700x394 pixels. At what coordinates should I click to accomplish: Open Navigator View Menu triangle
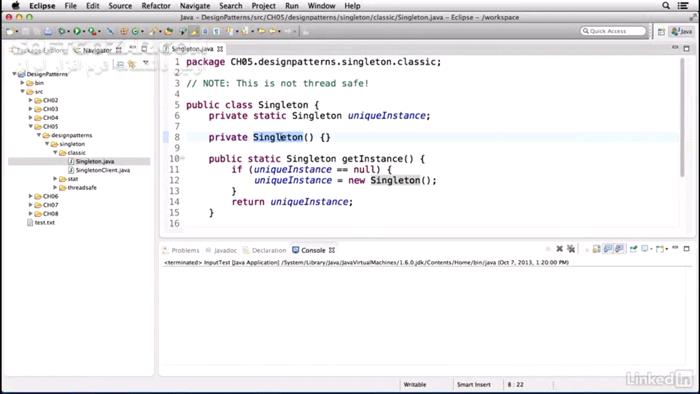146,62
